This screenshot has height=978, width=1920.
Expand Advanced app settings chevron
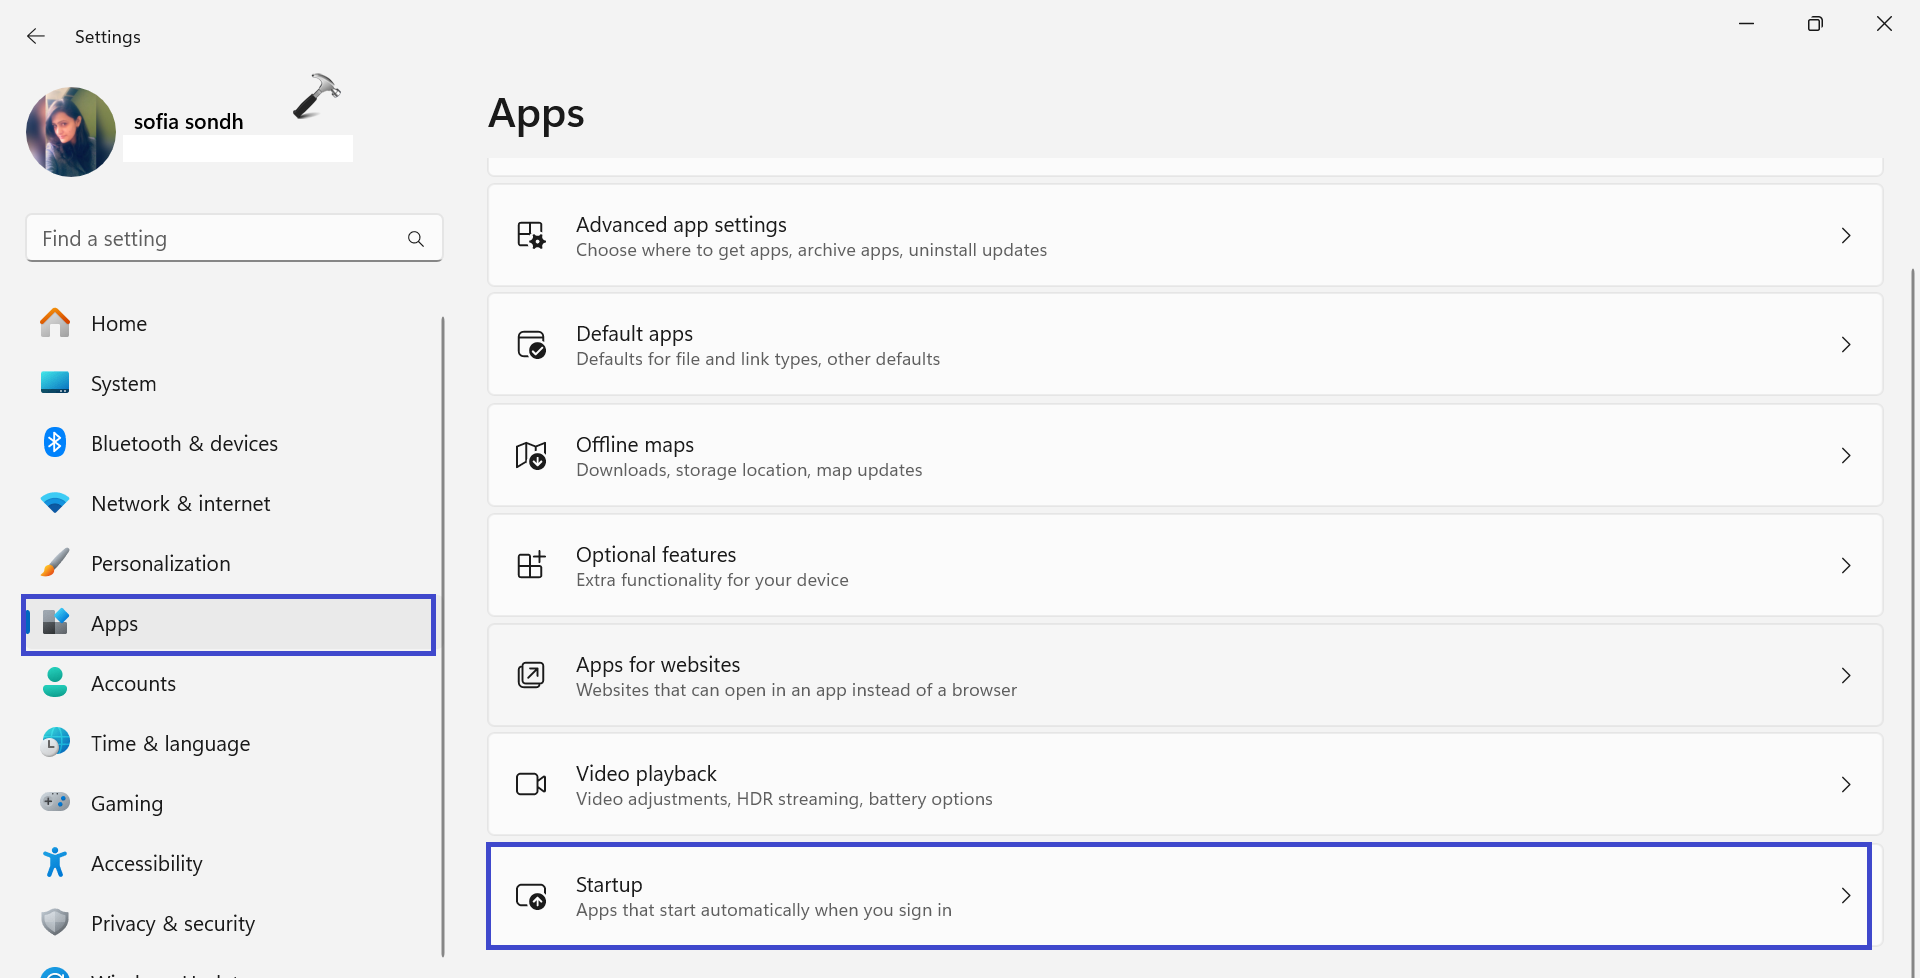point(1846,236)
